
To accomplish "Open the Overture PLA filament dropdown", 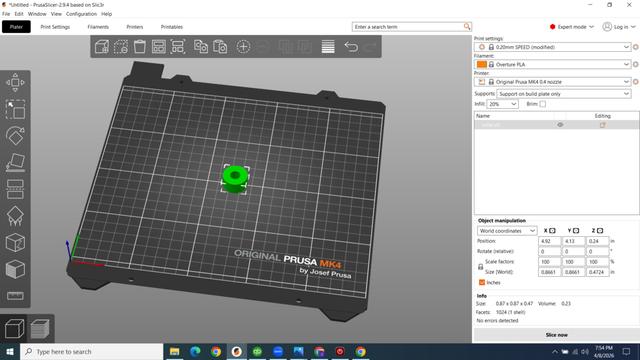I will [553, 64].
